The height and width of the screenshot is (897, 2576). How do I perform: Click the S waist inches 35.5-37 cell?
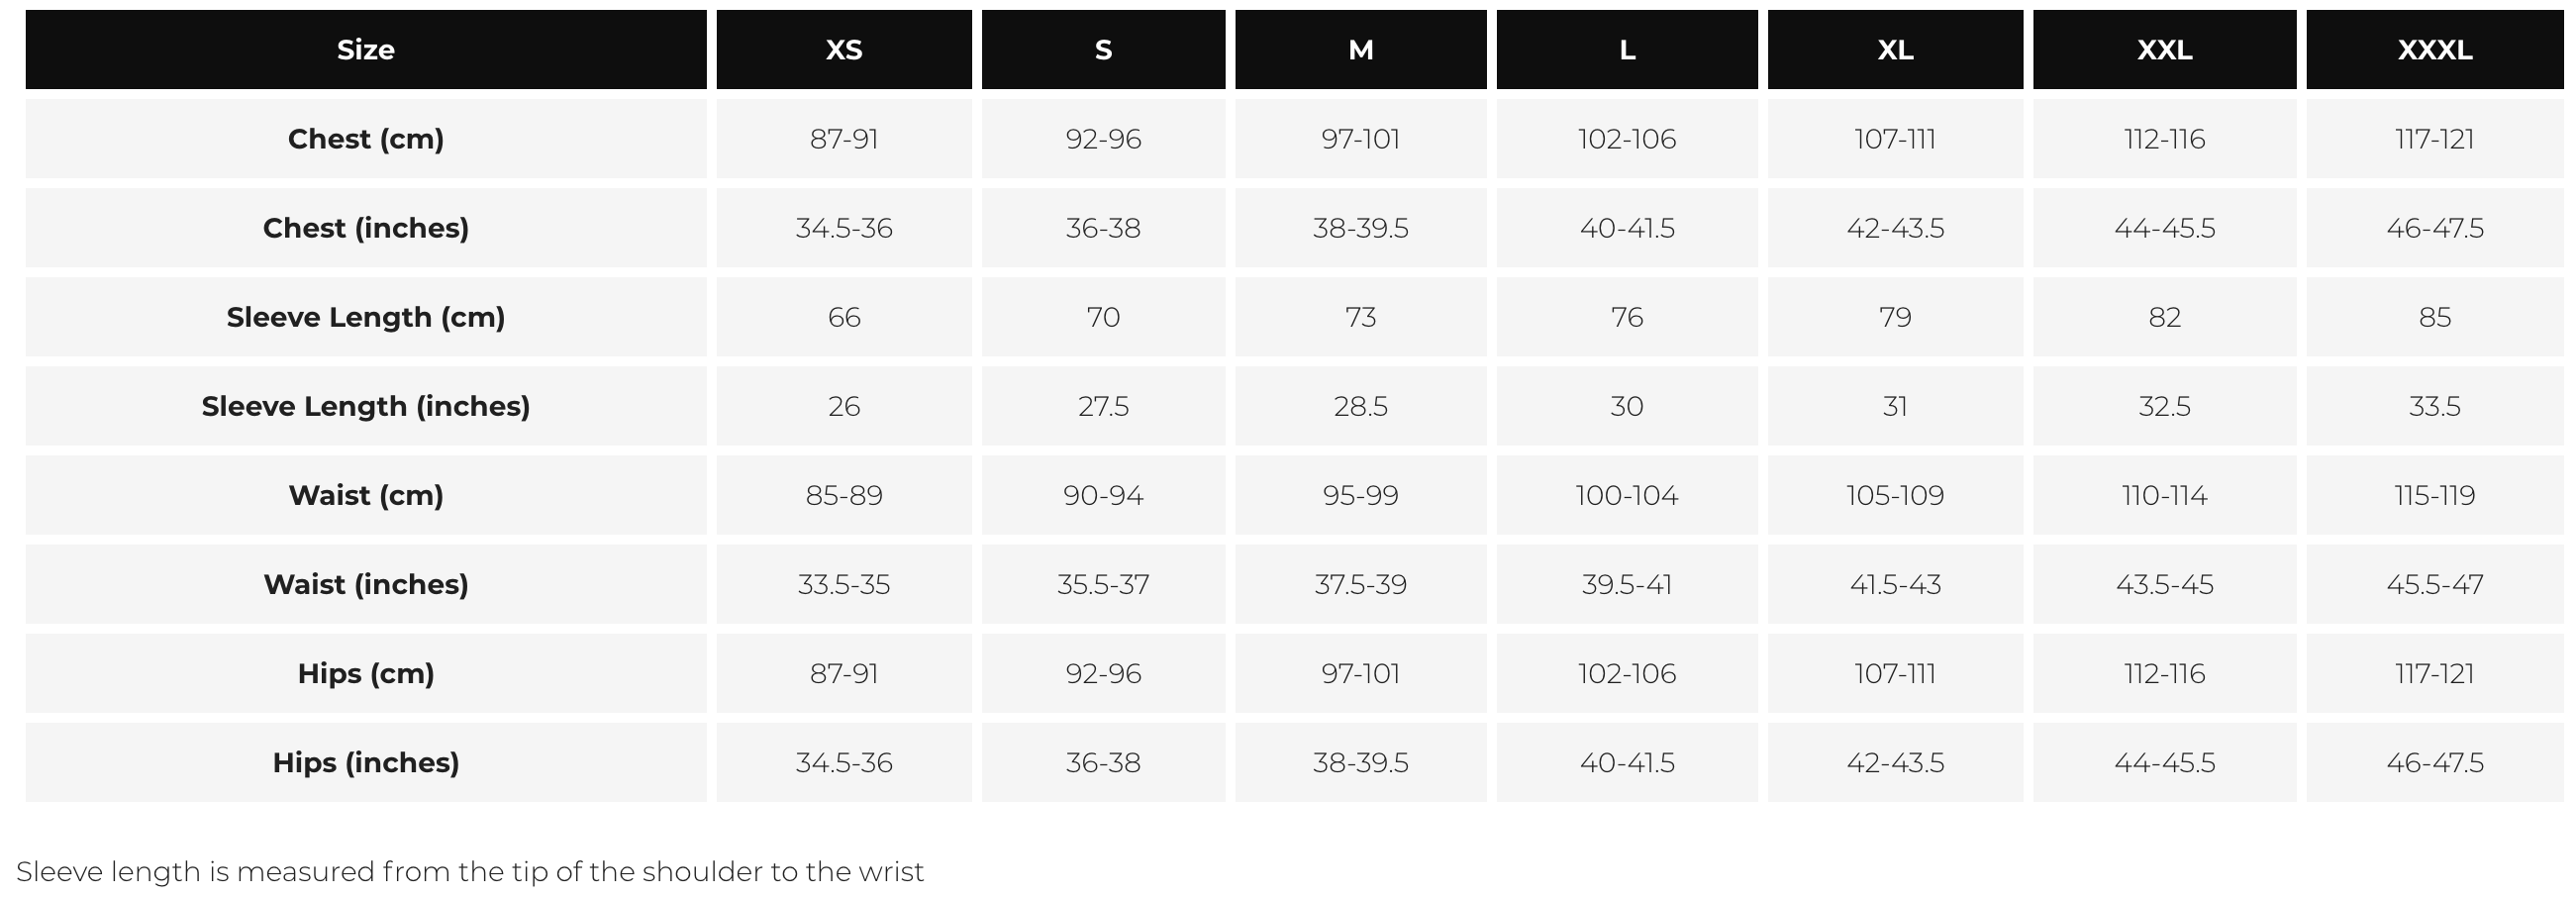(1103, 584)
